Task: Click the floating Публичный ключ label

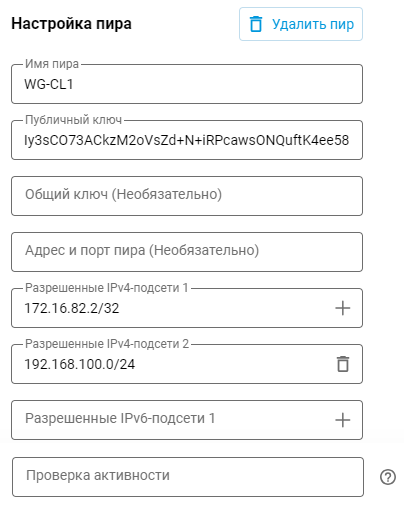Action: (74, 120)
